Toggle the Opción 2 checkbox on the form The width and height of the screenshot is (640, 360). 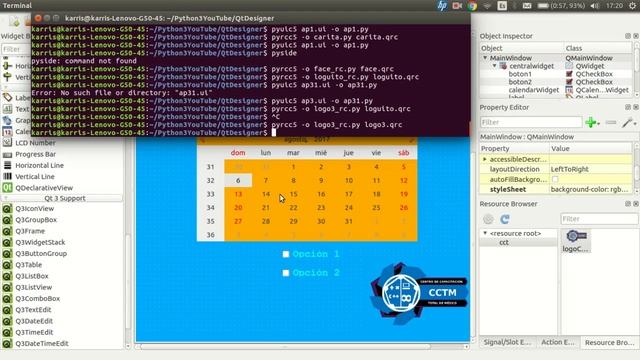(286, 273)
